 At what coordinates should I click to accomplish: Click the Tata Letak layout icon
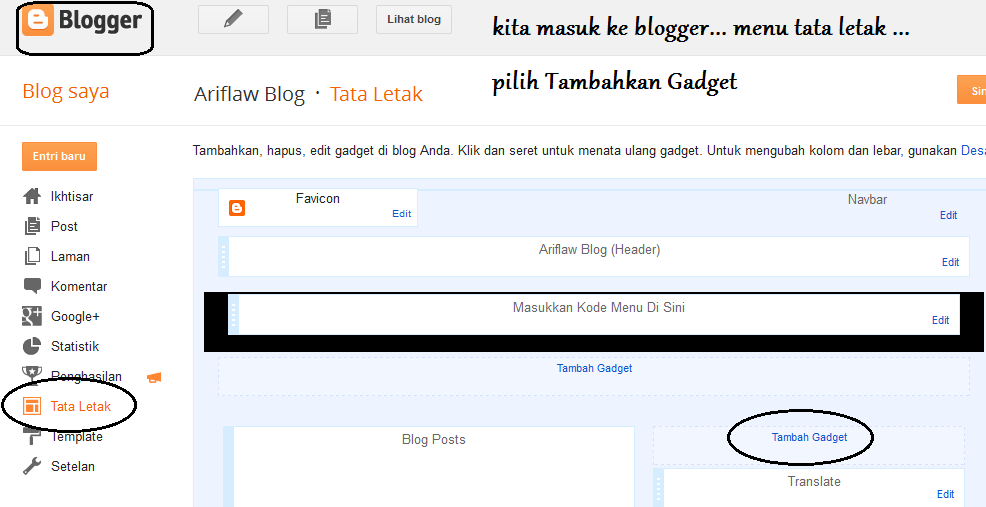[32, 406]
